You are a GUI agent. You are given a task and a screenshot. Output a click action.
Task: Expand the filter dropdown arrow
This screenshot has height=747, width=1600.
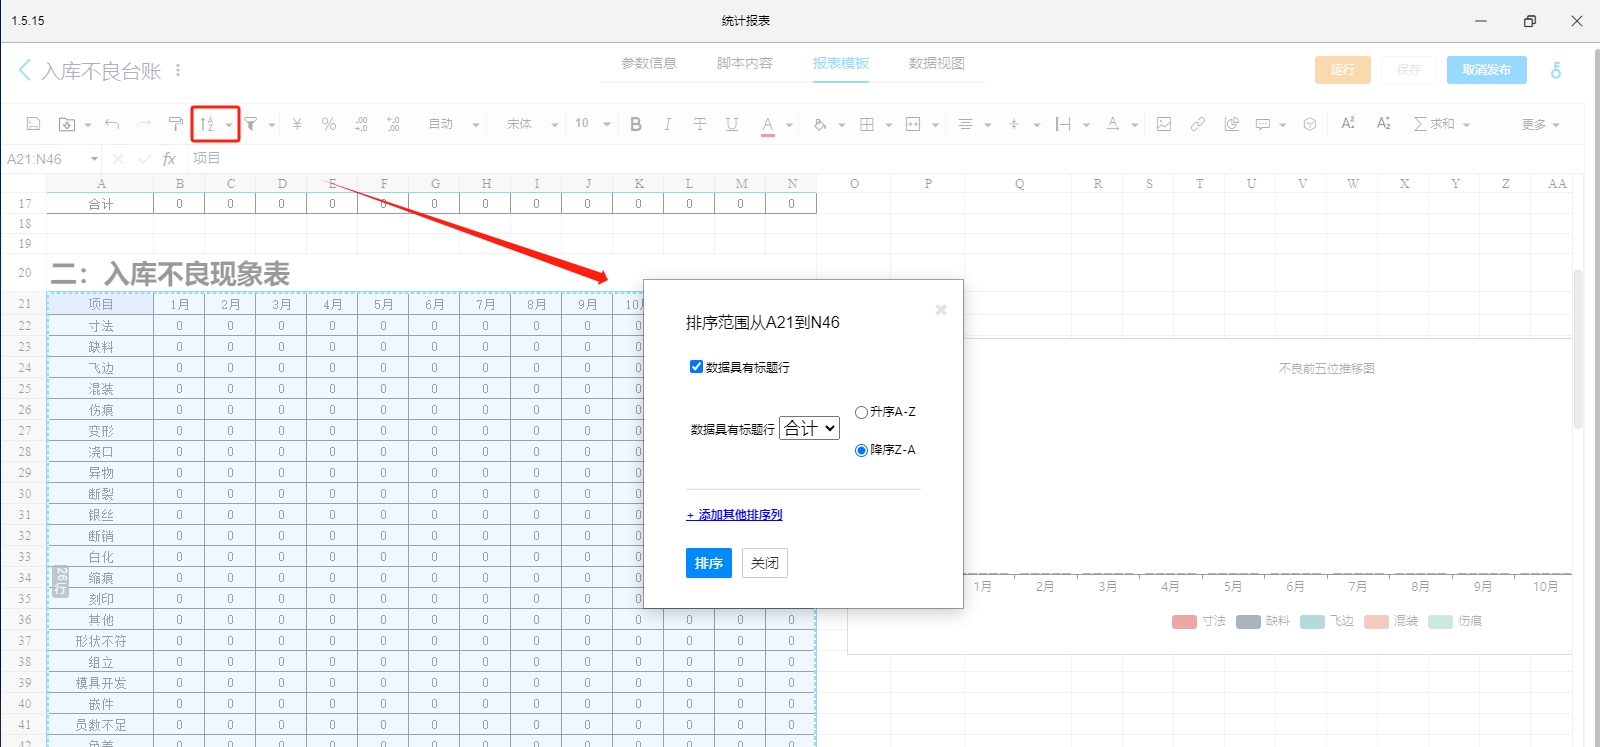click(x=272, y=125)
